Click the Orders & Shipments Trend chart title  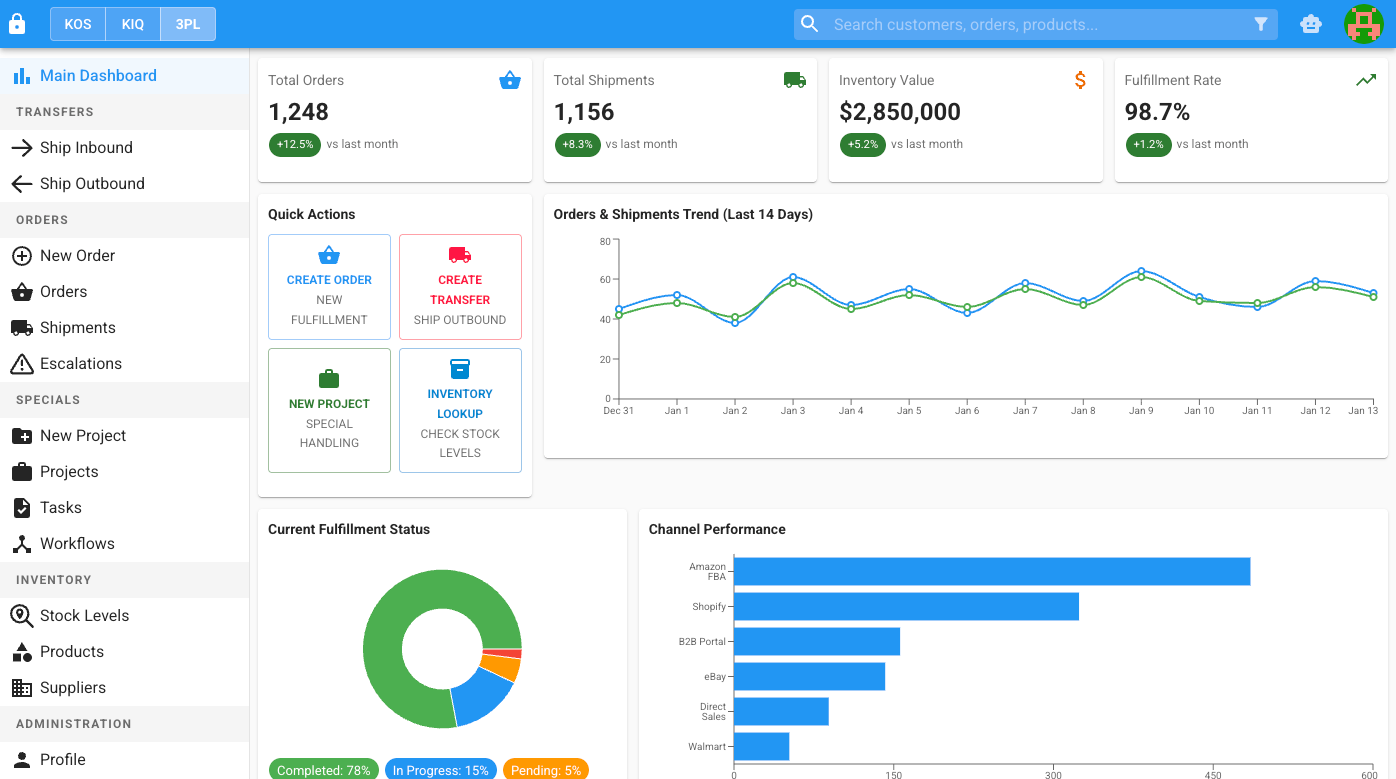click(683, 214)
